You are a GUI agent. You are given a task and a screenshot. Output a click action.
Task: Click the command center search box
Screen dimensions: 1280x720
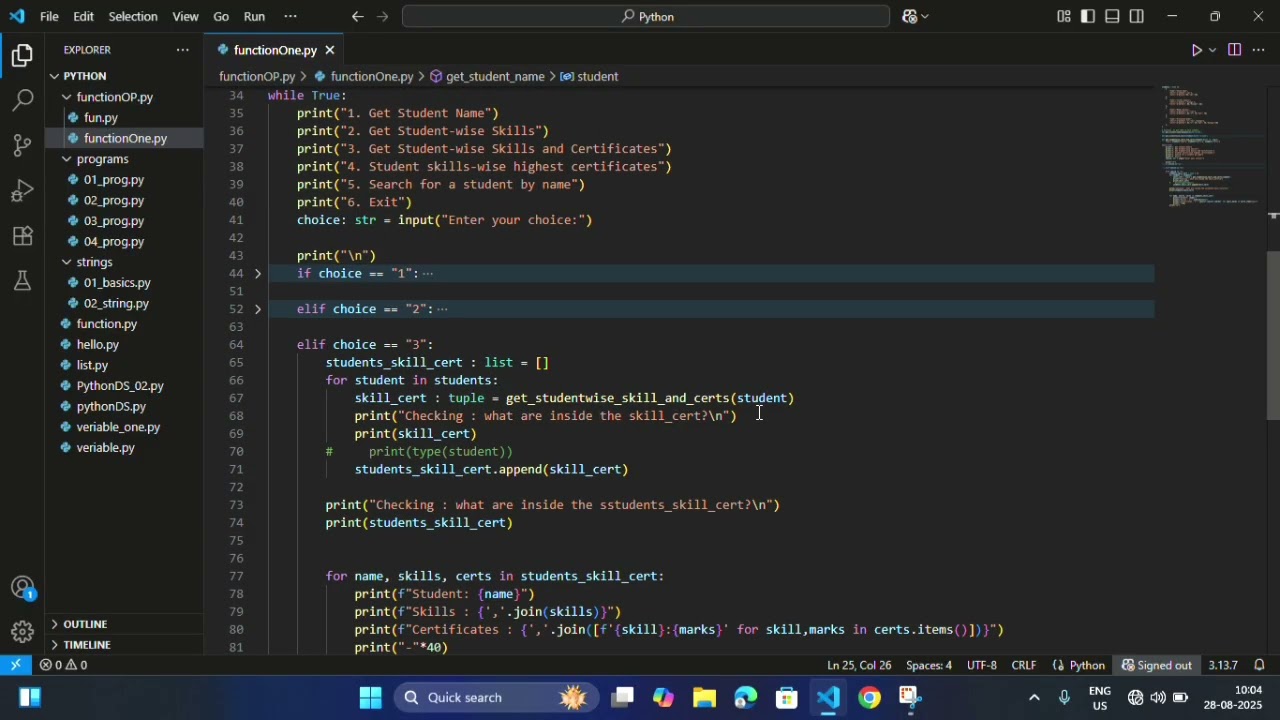(x=646, y=16)
